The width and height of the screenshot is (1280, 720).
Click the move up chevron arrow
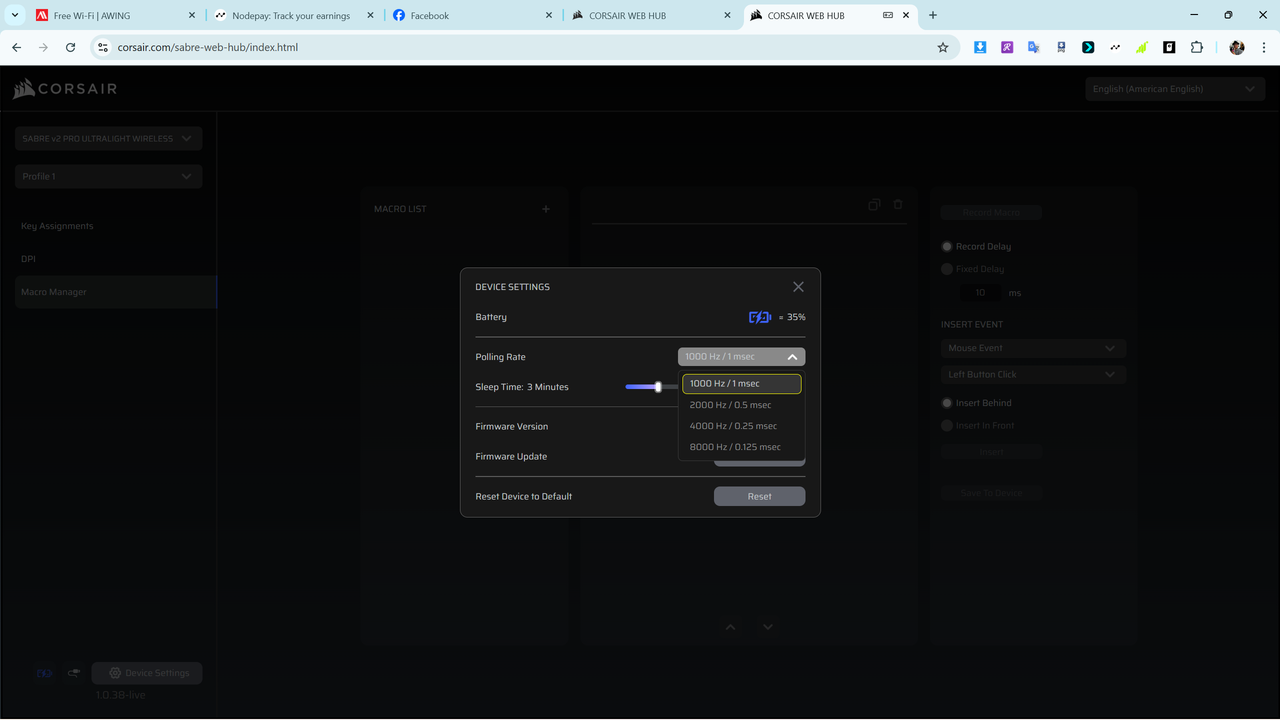(730, 627)
